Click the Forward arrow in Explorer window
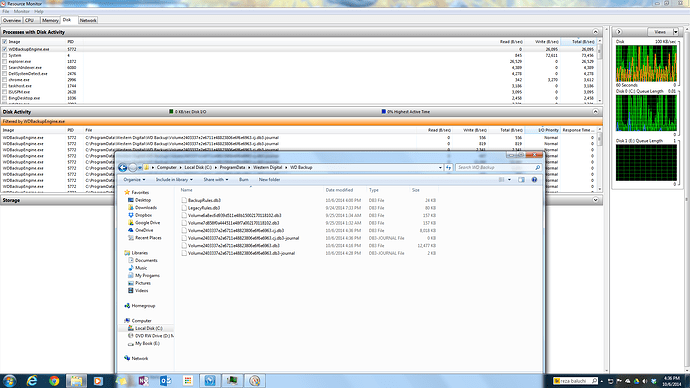The width and height of the screenshot is (690, 388). click(x=132, y=168)
